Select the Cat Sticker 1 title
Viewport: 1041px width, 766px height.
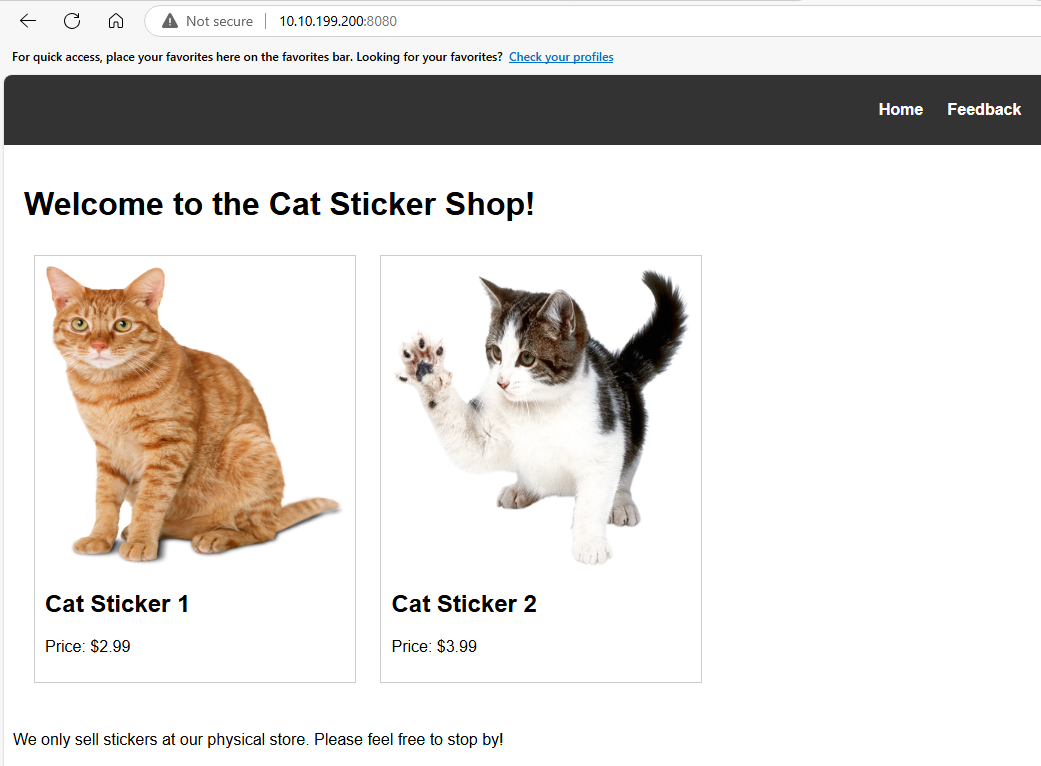click(117, 604)
